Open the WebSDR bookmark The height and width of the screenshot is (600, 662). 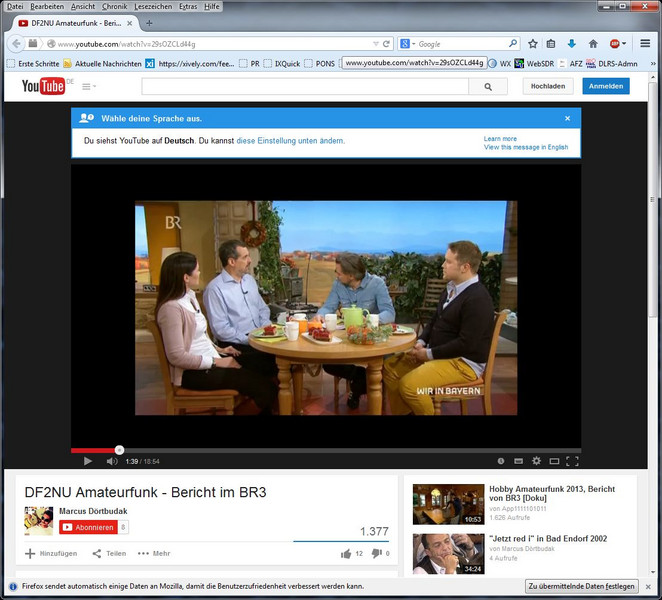[534, 64]
